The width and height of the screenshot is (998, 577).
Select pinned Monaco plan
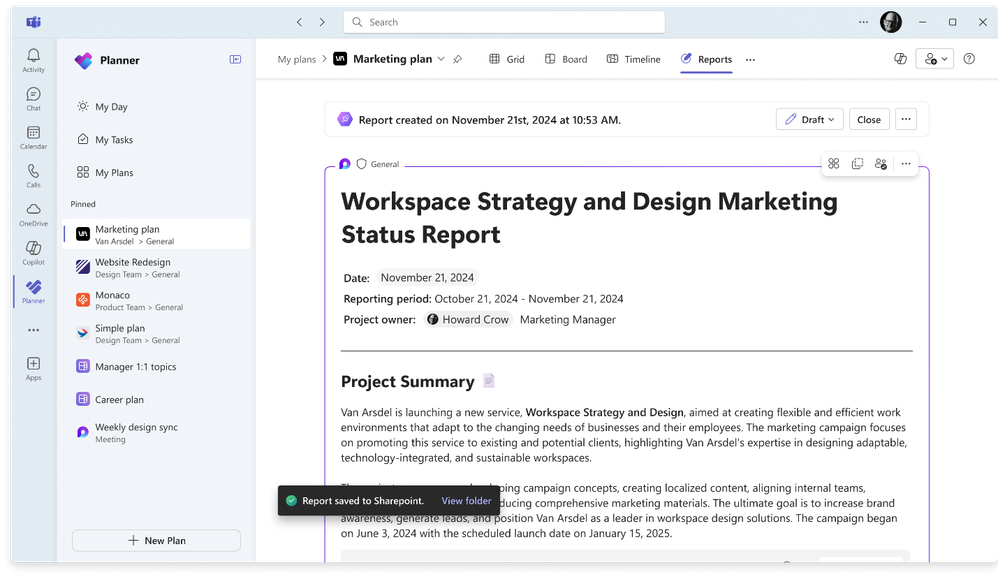click(157, 300)
